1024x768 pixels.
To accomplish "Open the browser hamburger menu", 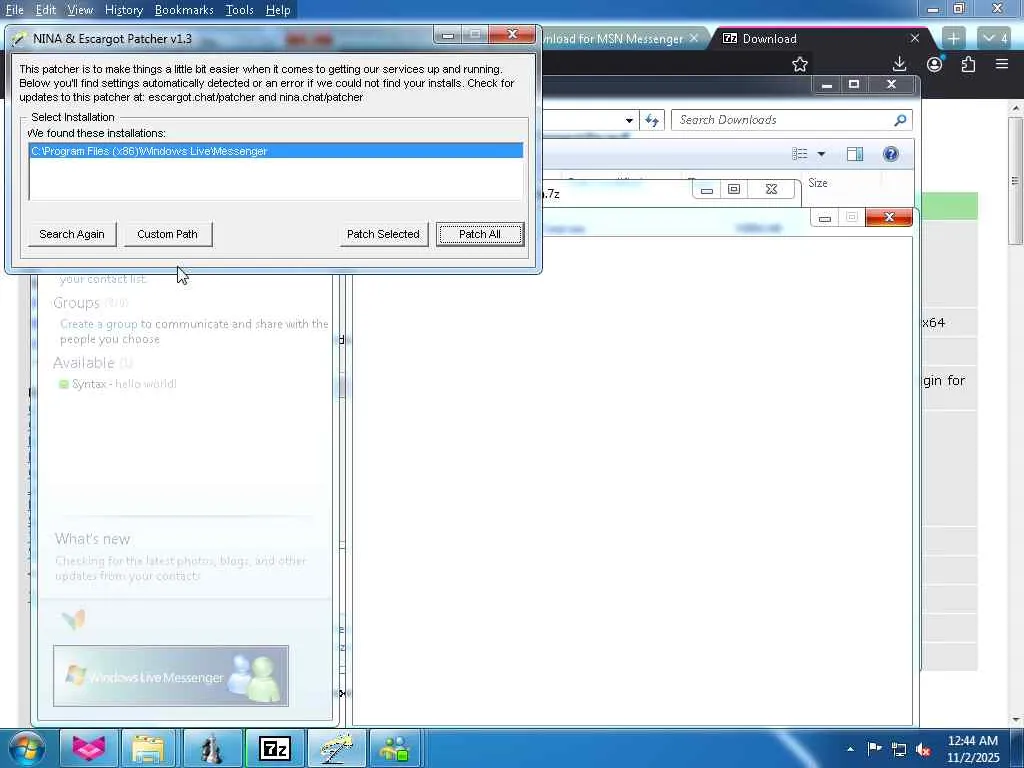I will 1002,64.
